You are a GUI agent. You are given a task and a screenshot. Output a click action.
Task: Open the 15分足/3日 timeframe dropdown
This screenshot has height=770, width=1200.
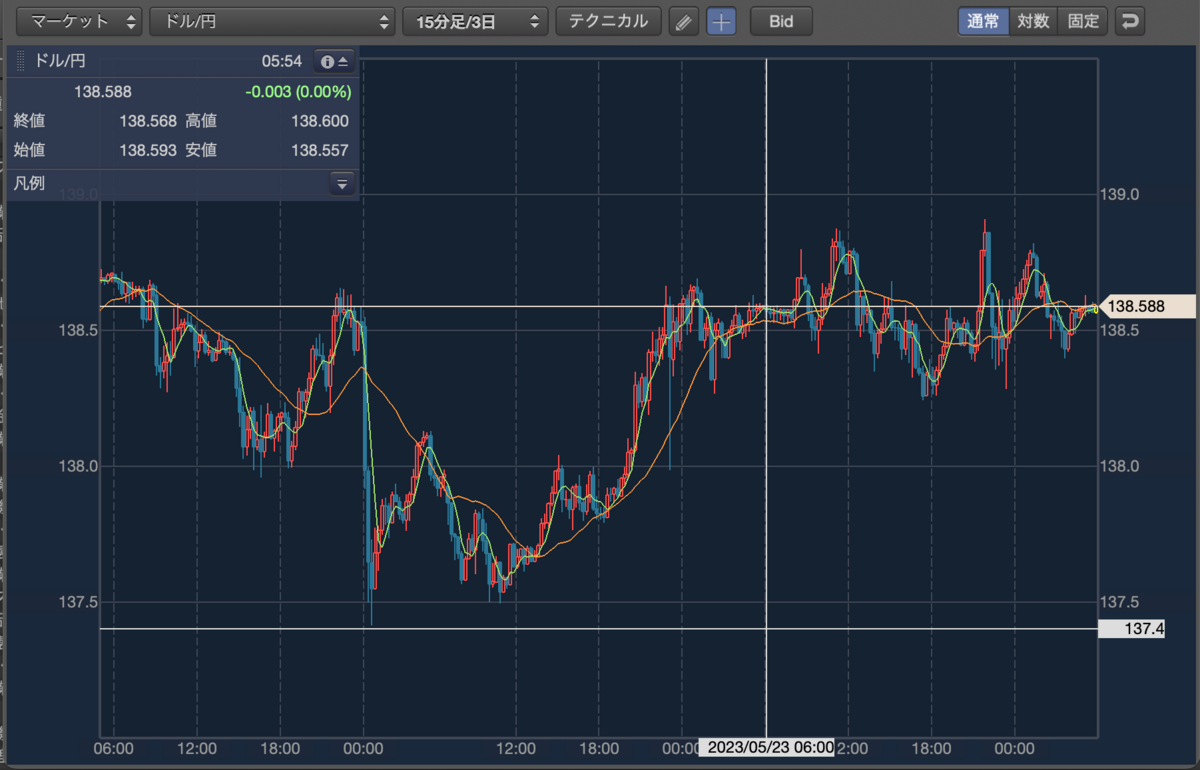(x=475, y=21)
